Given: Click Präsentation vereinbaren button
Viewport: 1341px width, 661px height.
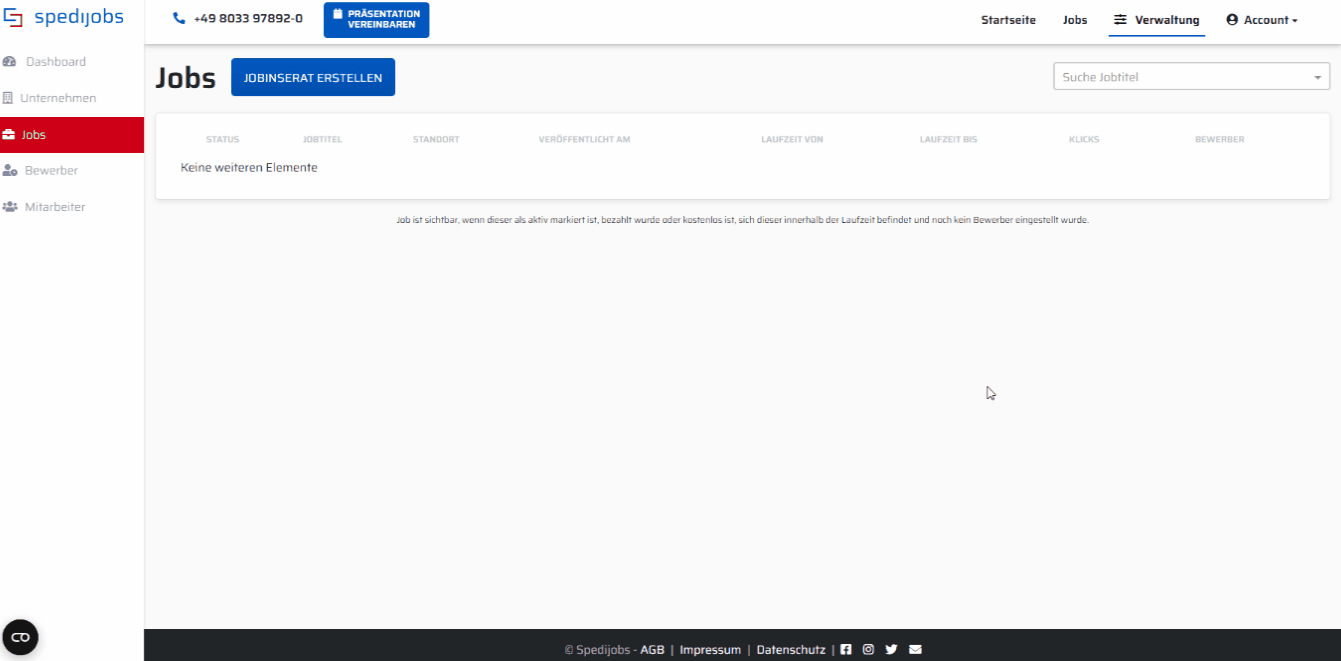Looking at the screenshot, I should (376, 20).
